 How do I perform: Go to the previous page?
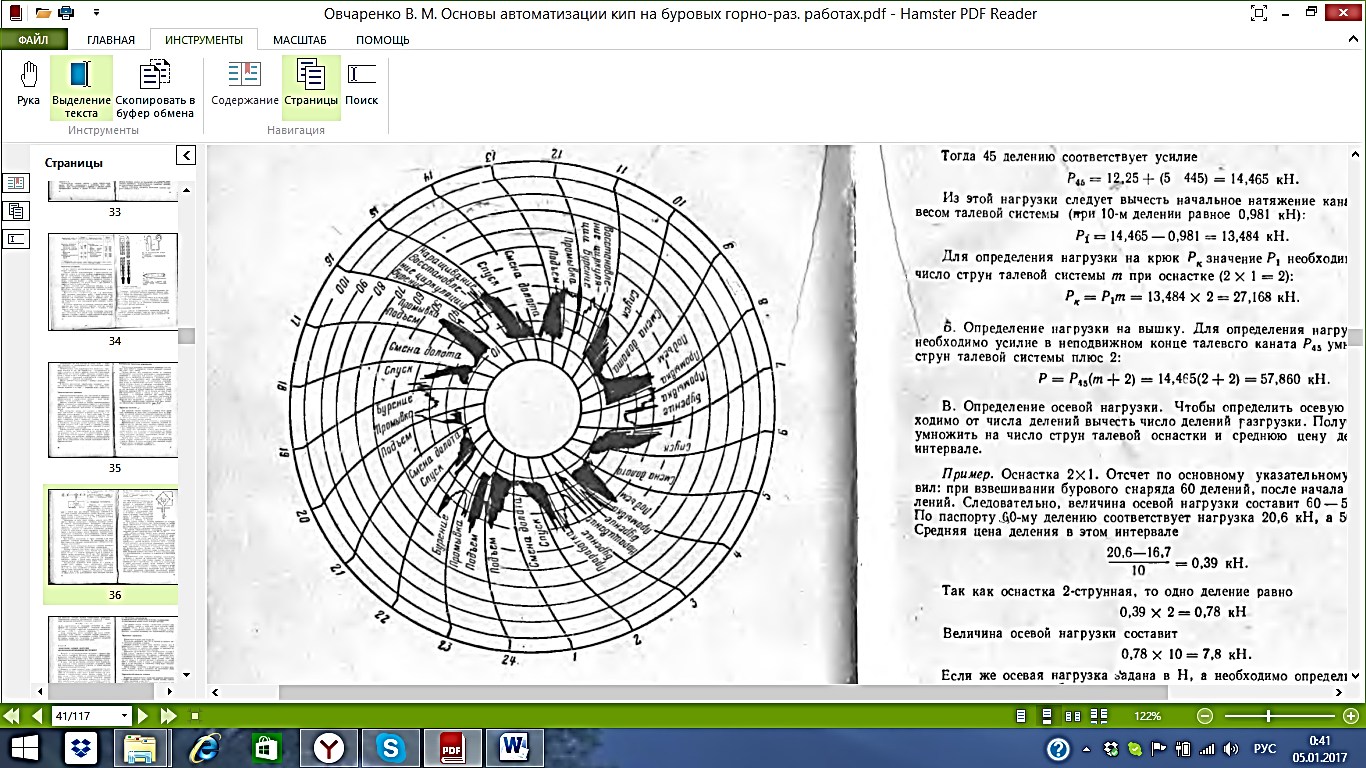coord(37,716)
